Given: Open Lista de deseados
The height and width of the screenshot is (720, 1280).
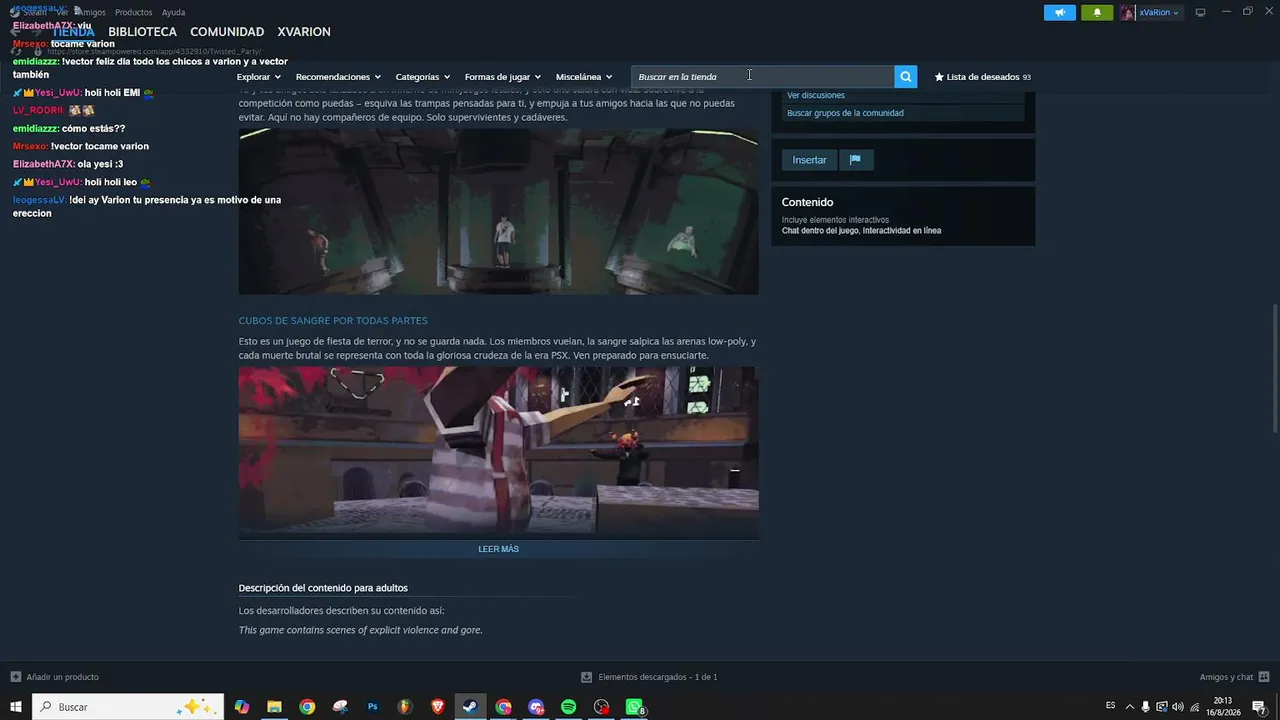Looking at the screenshot, I should click(982, 77).
